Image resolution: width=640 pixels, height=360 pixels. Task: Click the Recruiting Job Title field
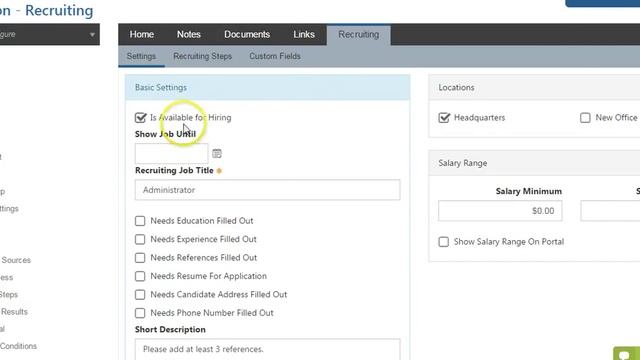coord(267,190)
